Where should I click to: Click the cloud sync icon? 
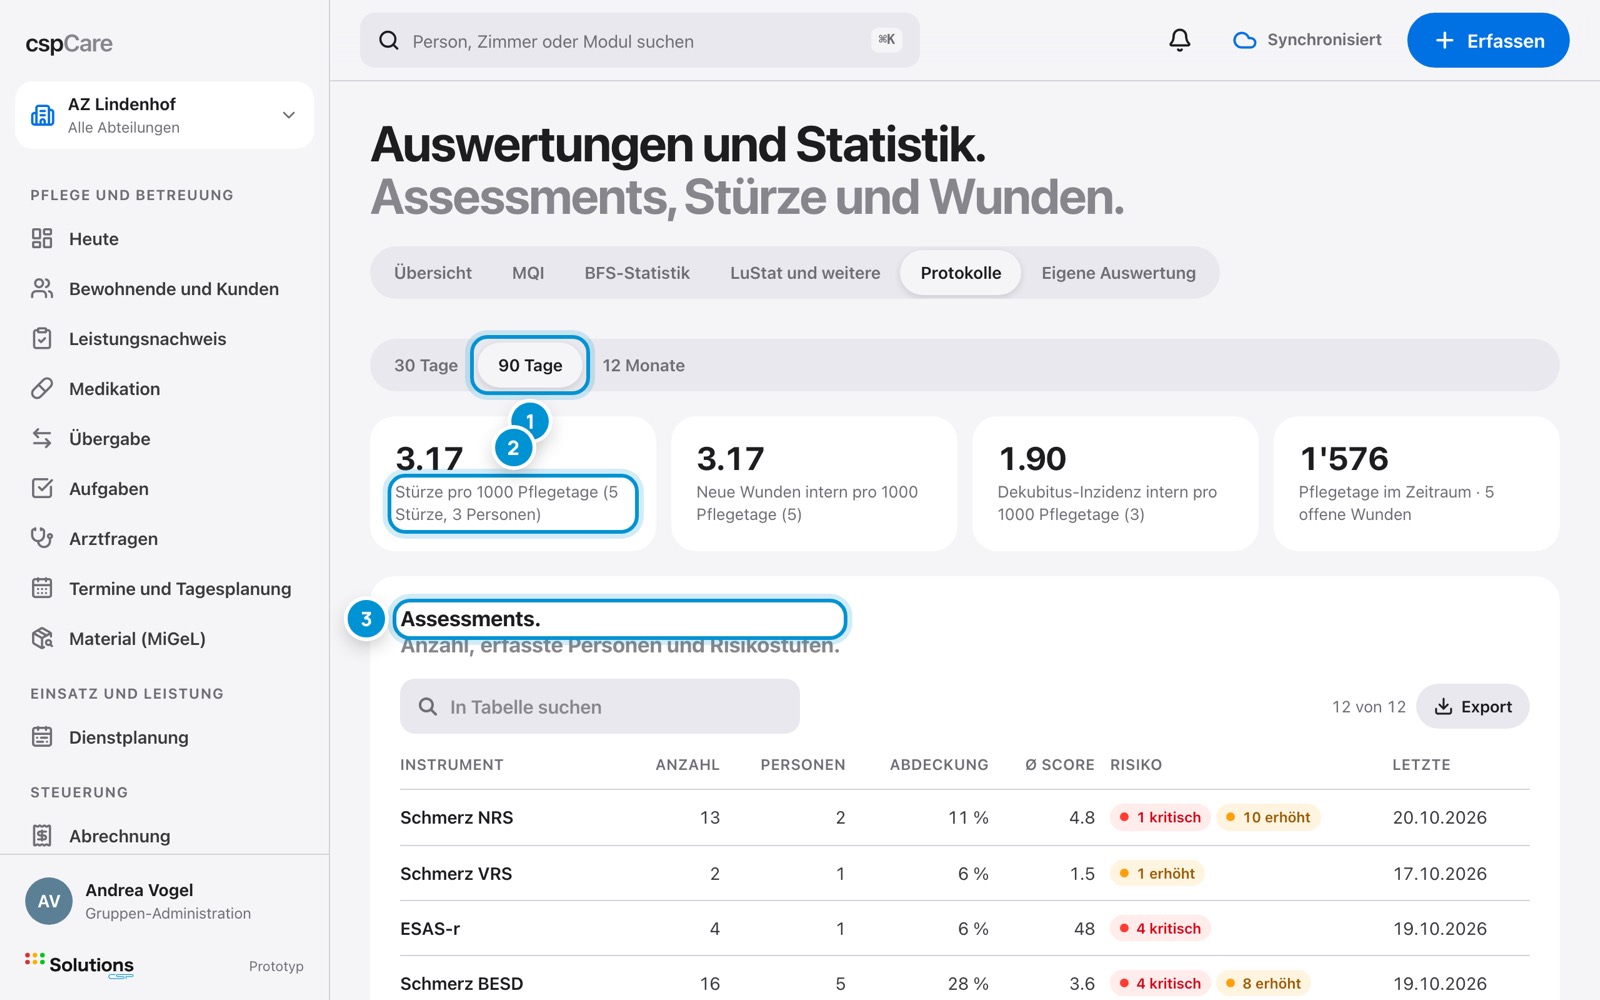(x=1244, y=40)
